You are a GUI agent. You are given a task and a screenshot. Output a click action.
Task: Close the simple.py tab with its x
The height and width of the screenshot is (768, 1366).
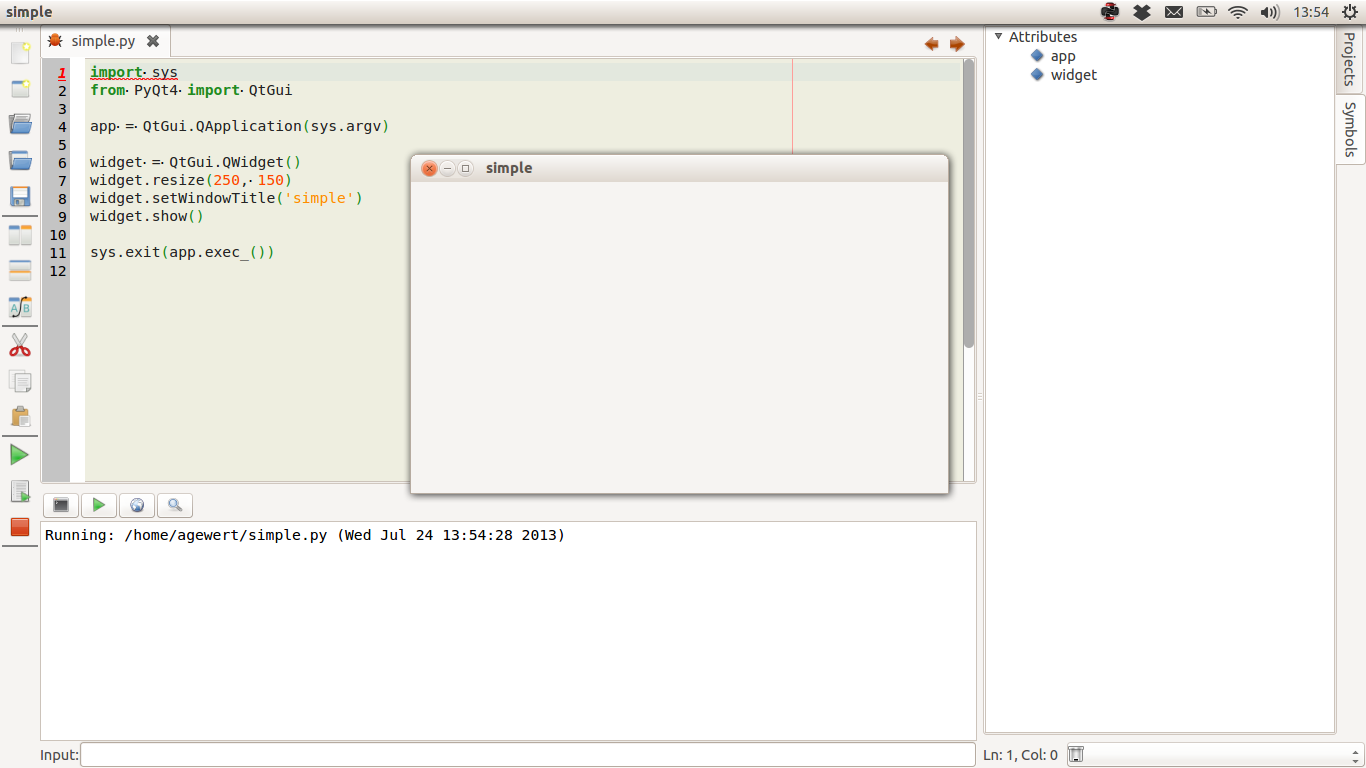tap(153, 41)
